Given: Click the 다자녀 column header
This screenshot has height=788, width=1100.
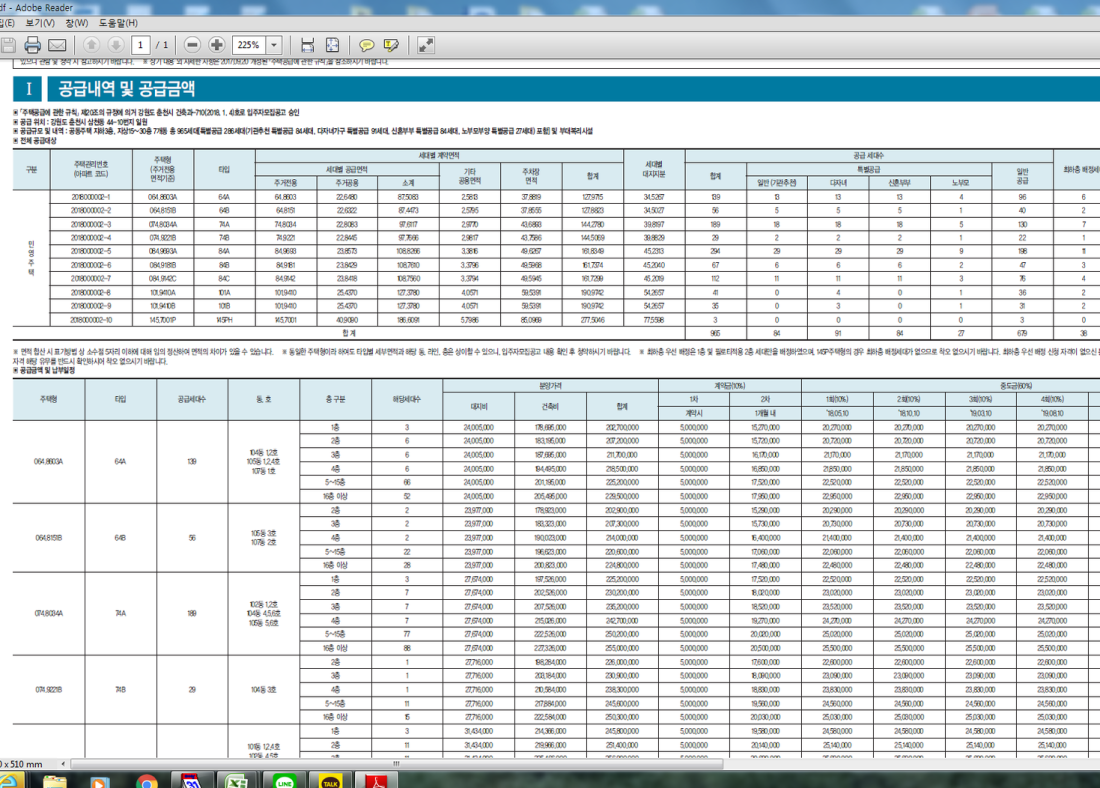Looking at the screenshot, I should (838, 183).
